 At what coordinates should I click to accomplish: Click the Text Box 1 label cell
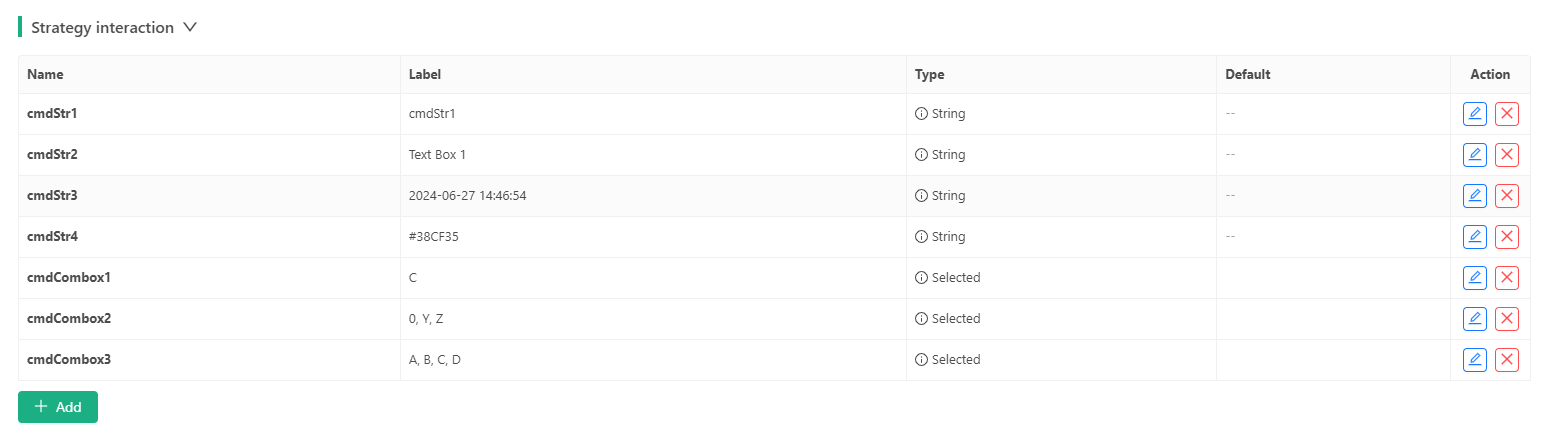tap(437, 155)
